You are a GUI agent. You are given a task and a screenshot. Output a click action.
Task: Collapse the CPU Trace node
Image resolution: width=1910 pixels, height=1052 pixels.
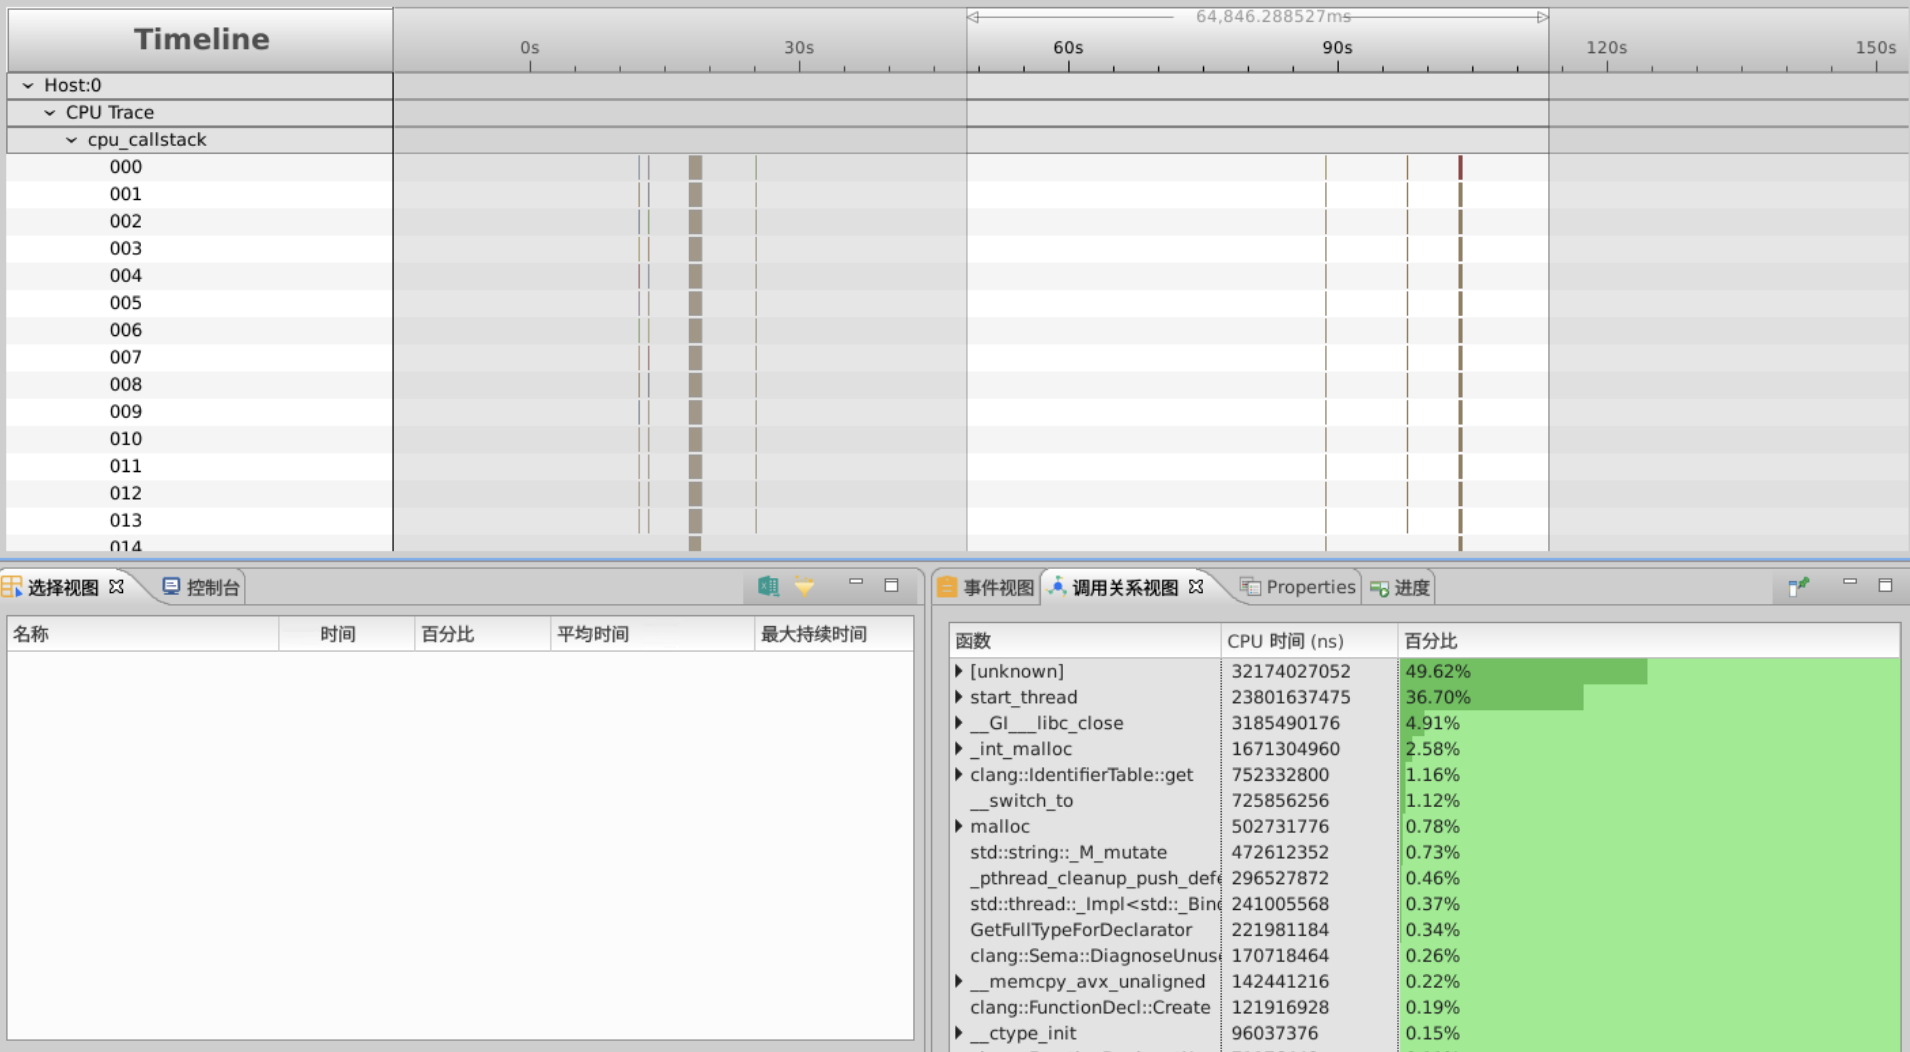point(49,113)
